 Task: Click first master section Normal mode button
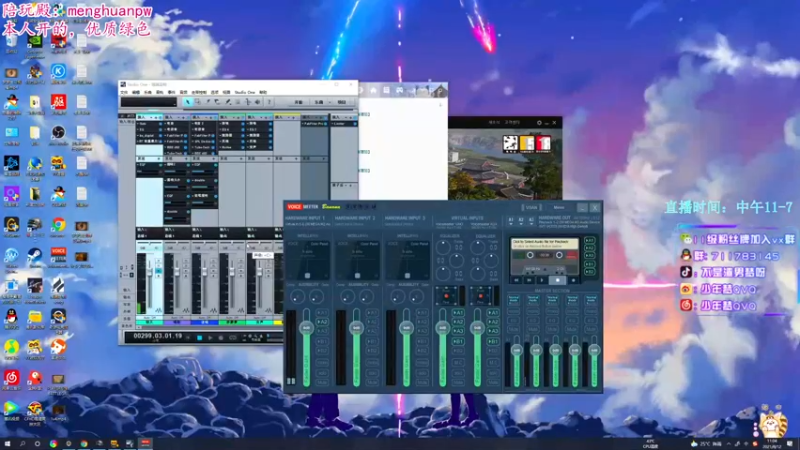pos(513,299)
